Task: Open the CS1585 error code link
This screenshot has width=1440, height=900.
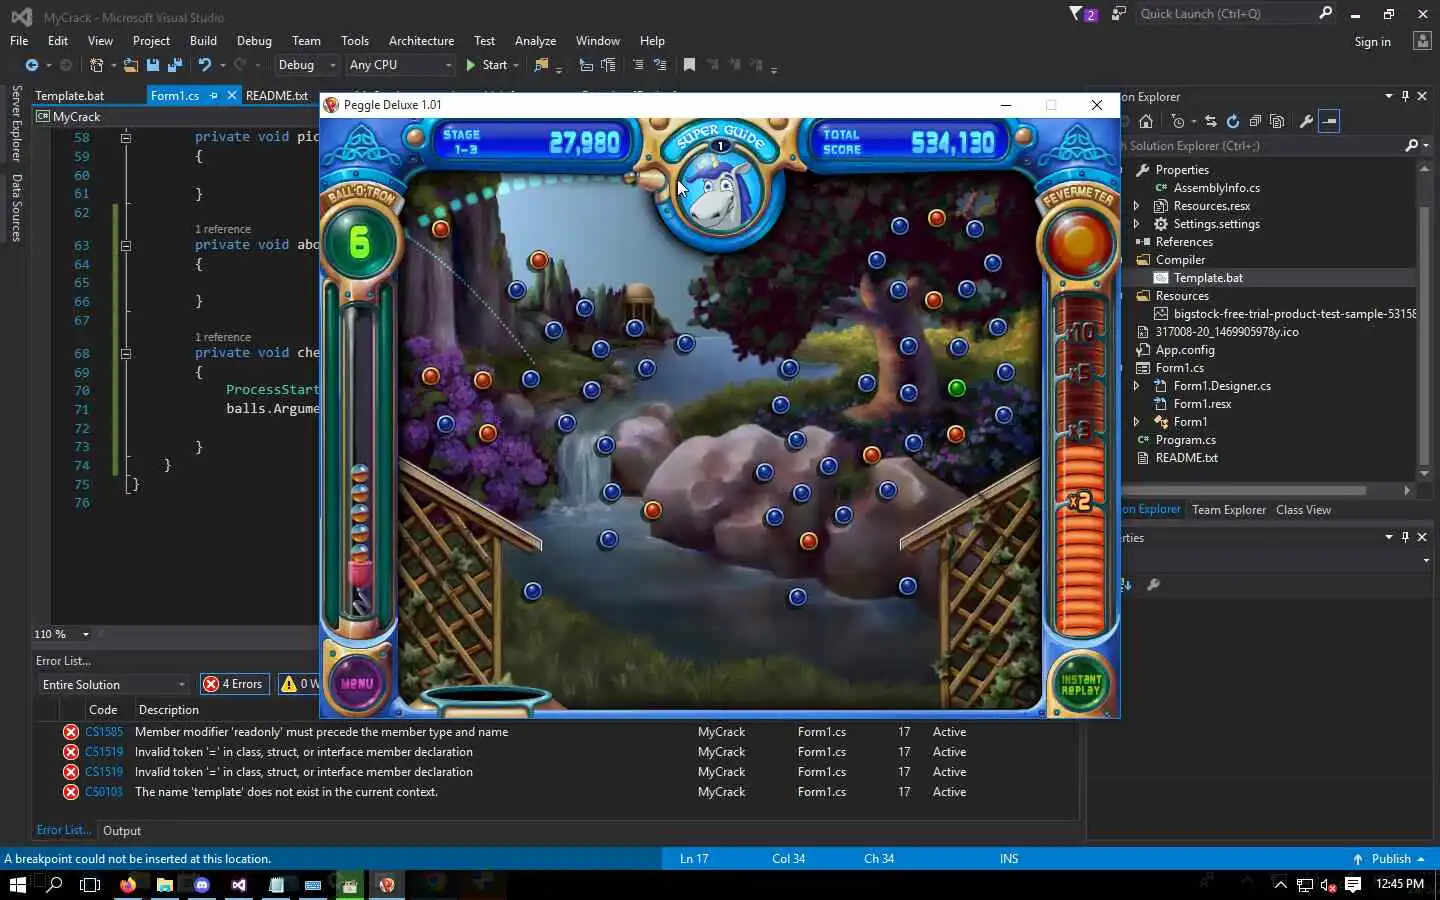Action: click(104, 732)
